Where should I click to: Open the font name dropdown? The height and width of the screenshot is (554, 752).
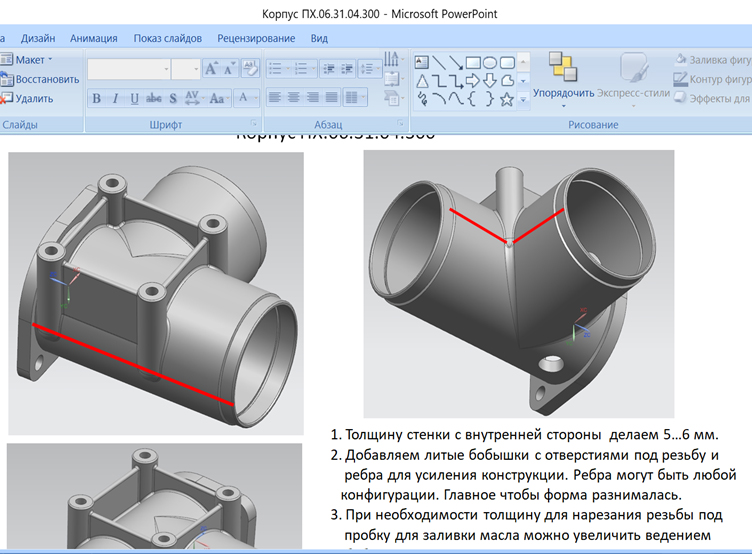click(164, 69)
